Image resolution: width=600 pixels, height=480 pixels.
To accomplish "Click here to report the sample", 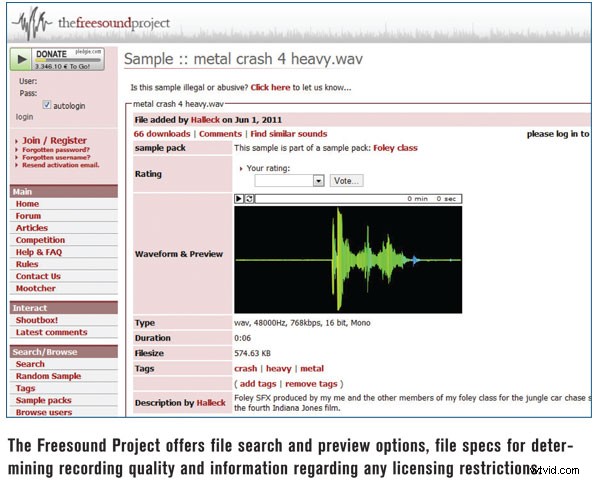I will click(x=270, y=87).
